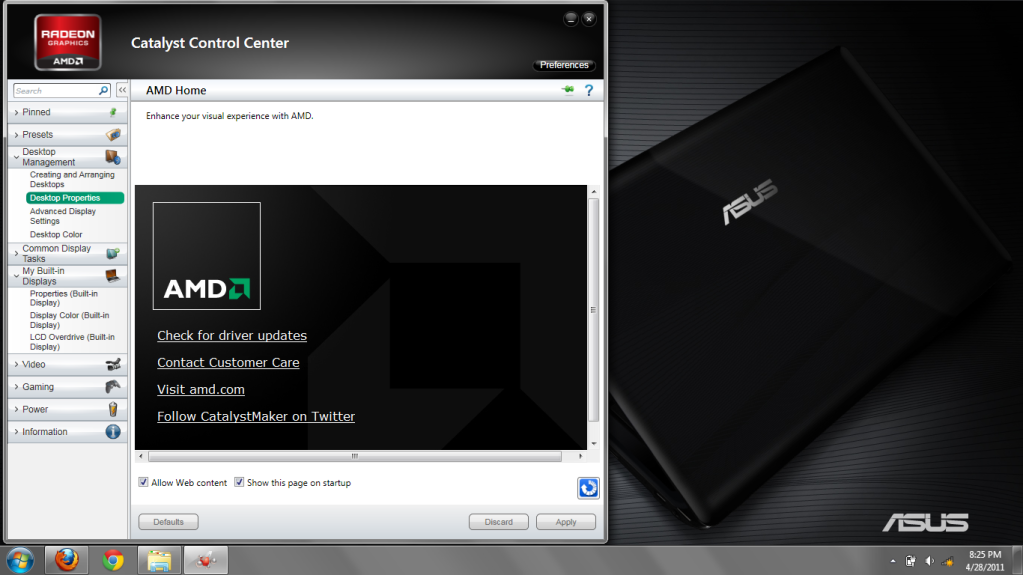Collapse the sidebar using the double-arrow button

pos(122,90)
